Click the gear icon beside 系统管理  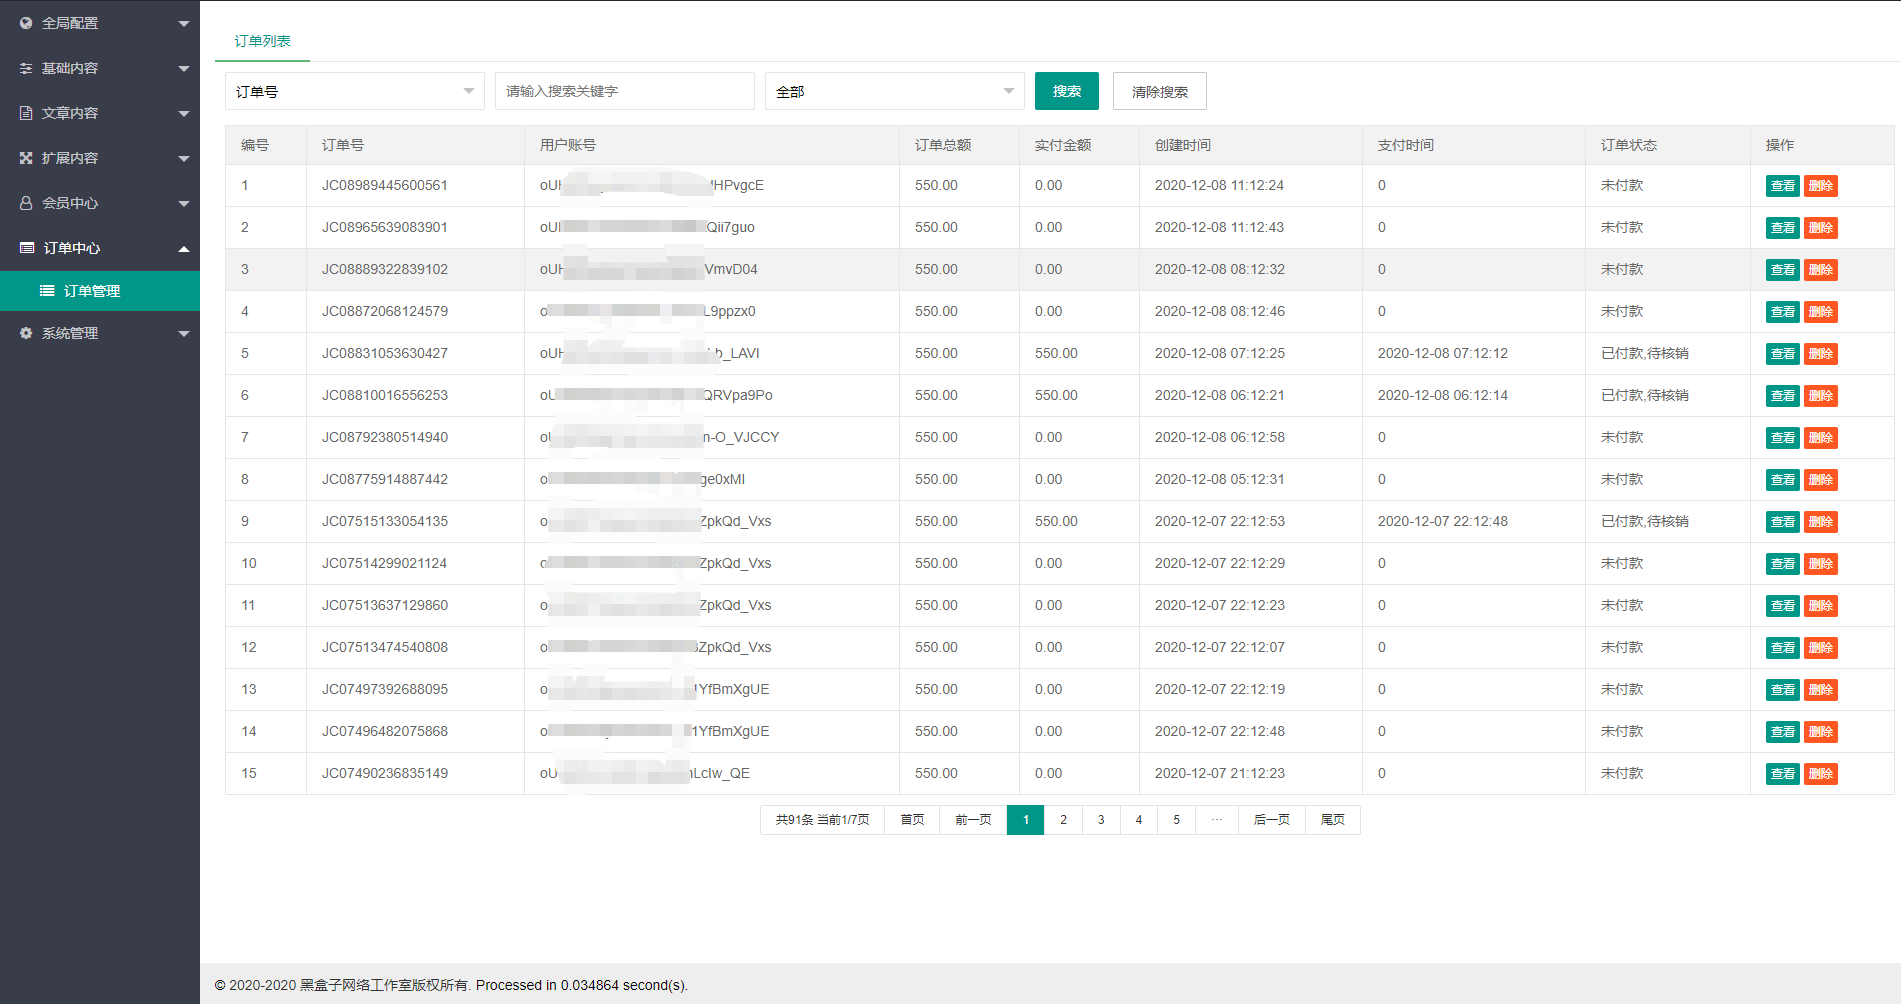26,333
